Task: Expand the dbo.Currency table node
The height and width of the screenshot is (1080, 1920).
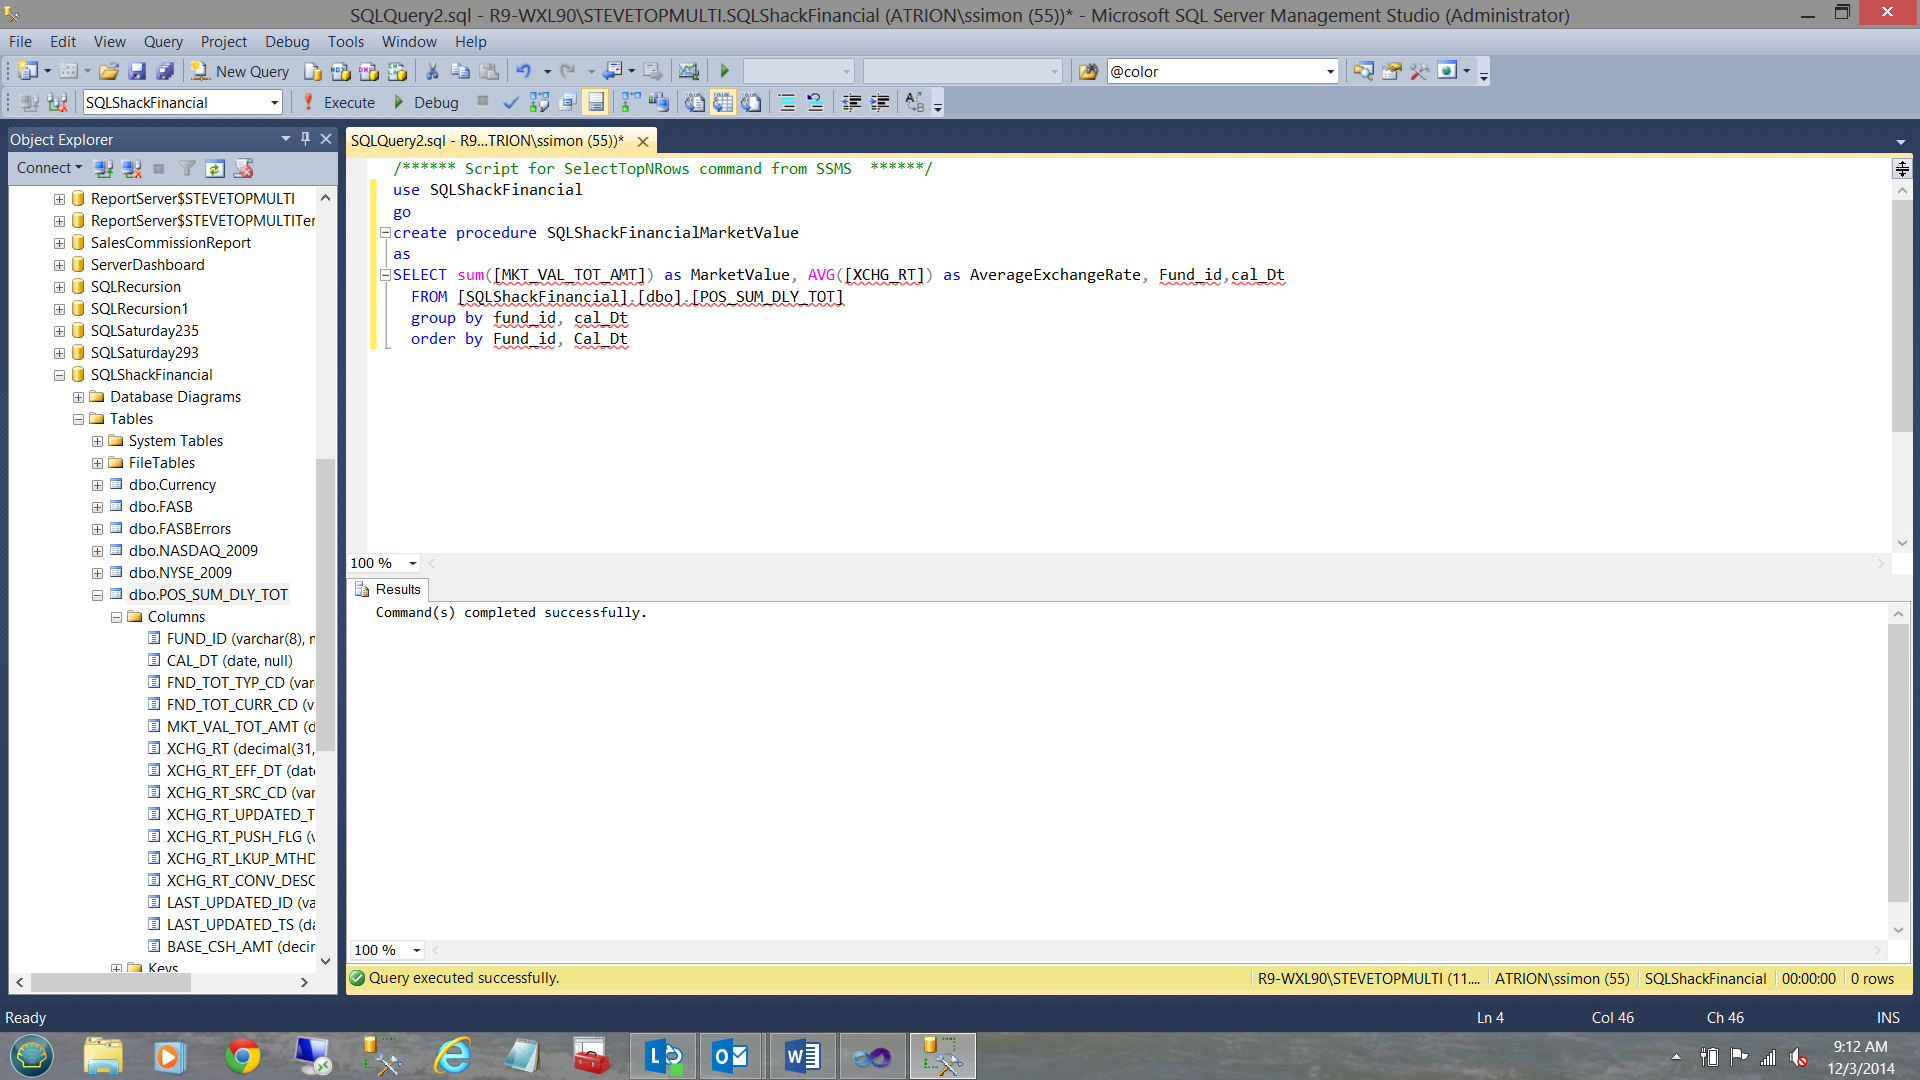Action: pos(97,485)
